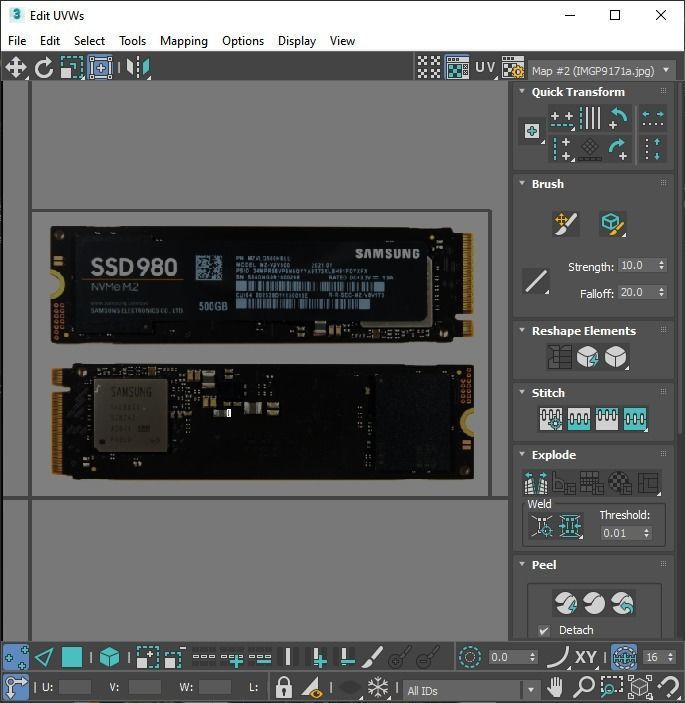Collapse the Stitch rollout

(x=522, y=392)
